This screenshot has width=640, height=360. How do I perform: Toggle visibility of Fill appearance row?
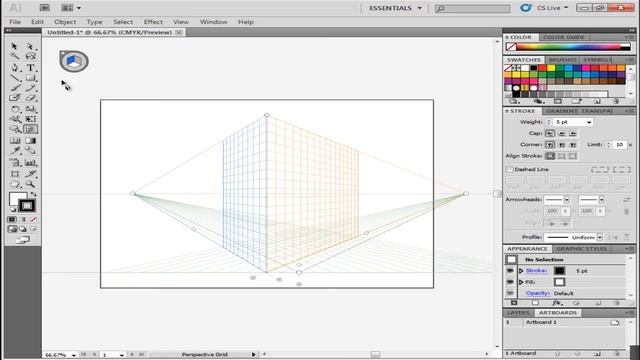coord(510,282)
